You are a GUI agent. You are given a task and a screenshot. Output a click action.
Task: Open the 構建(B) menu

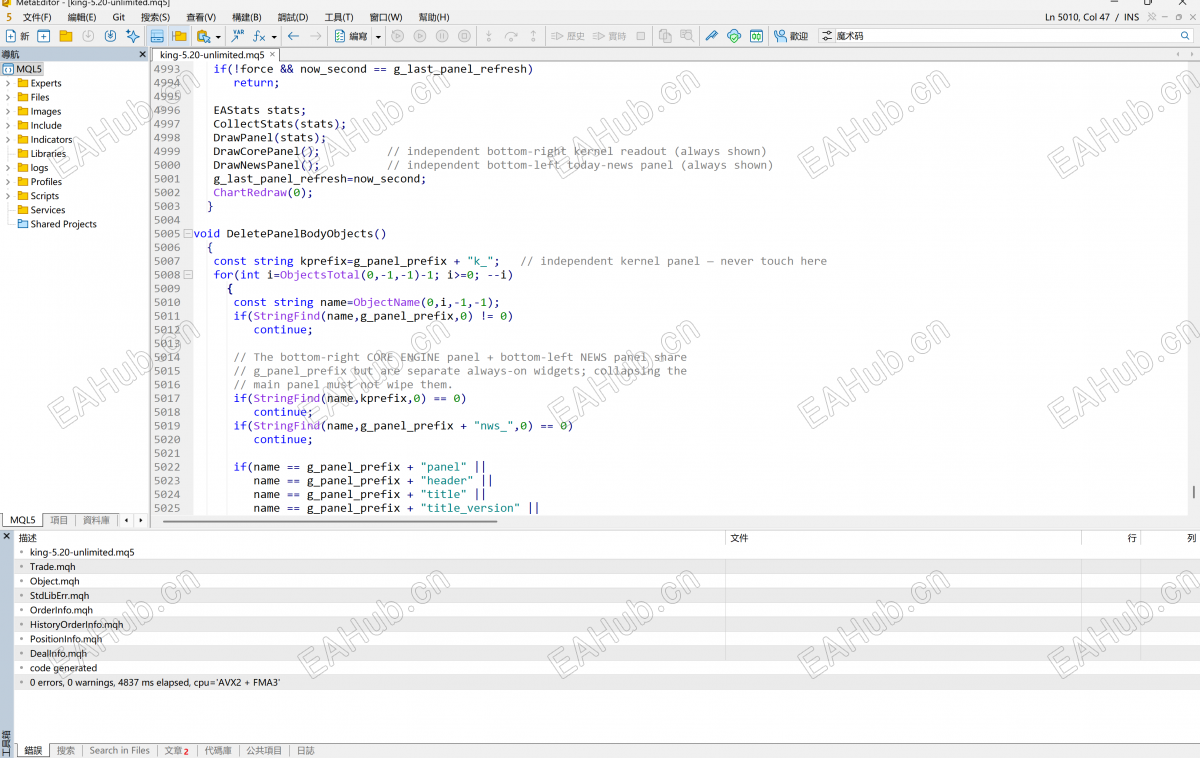[x=246, y=17]
